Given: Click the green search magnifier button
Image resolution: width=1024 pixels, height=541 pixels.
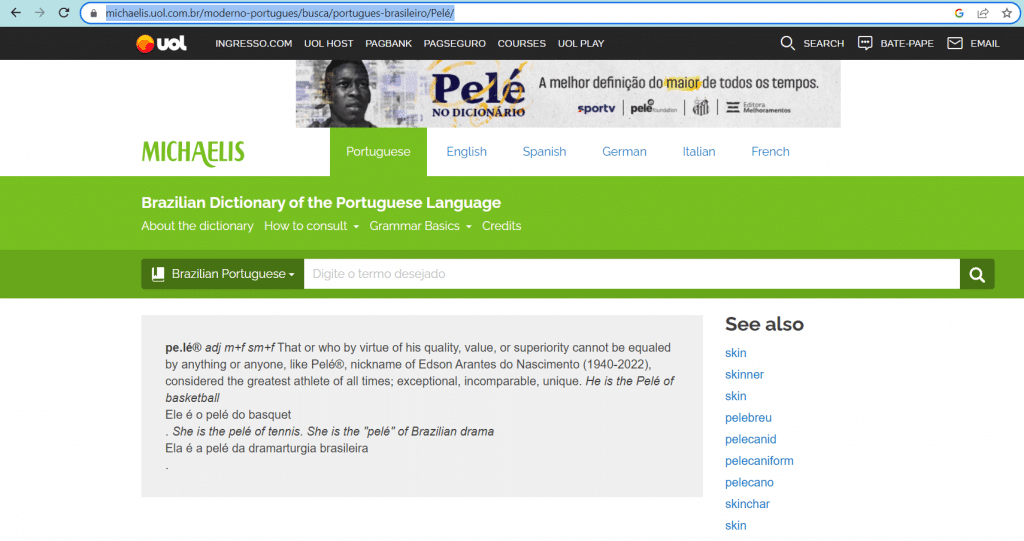Looking at the screenshot, I should [977, 274].
